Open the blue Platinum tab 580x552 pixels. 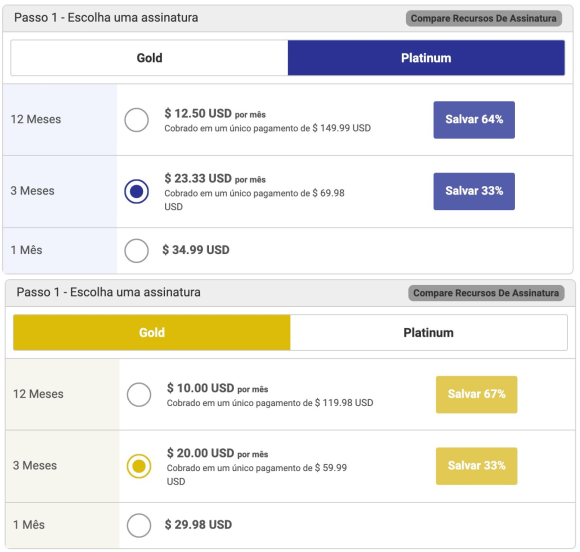pos(426,58)
